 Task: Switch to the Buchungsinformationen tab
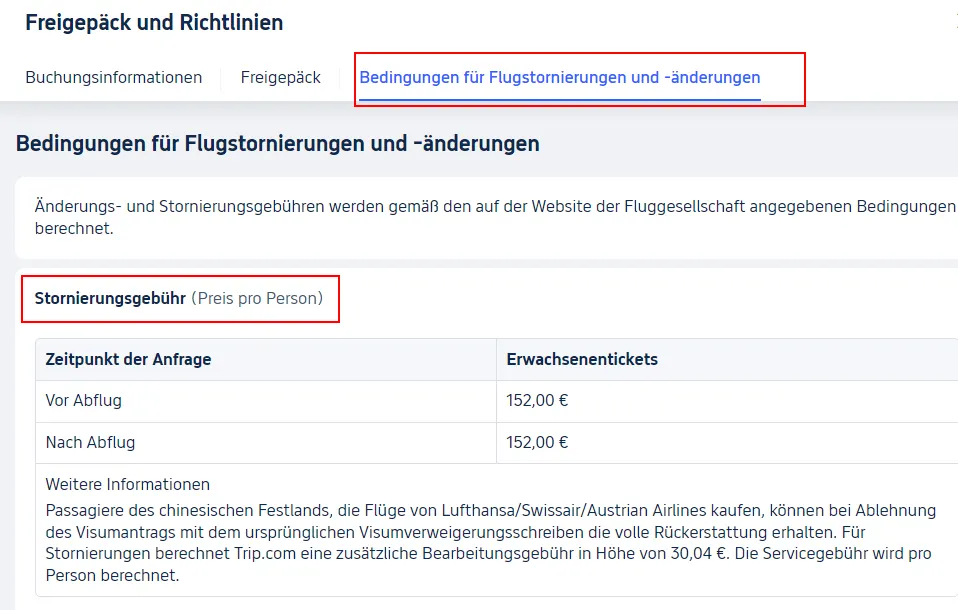pos(113,77)
